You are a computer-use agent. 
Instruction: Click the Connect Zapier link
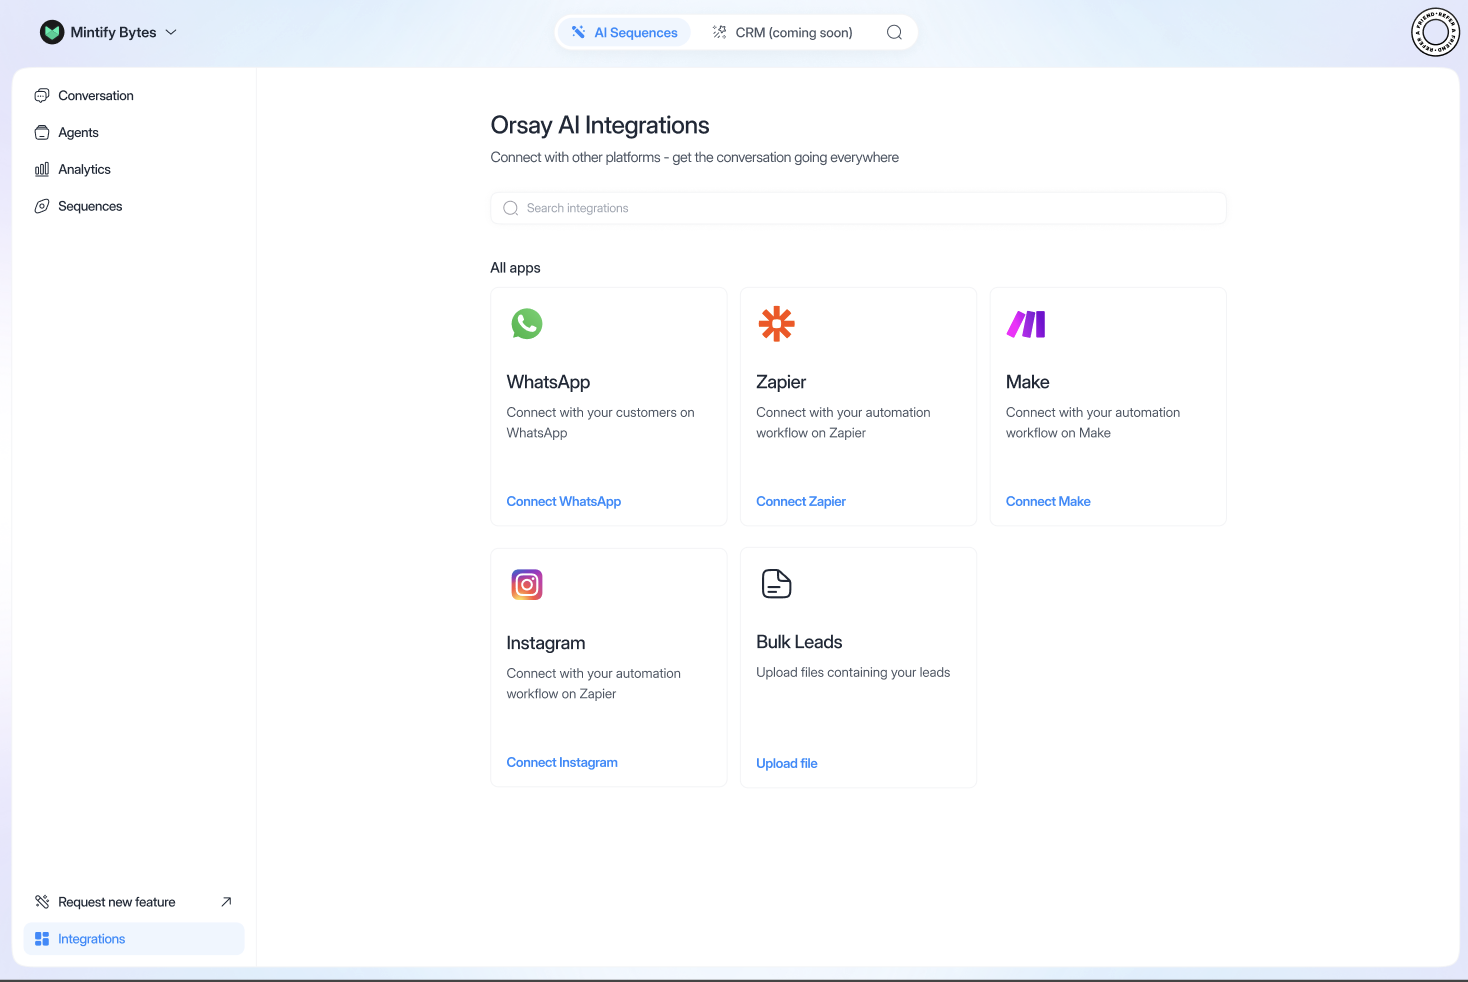[x=801, y=502]
